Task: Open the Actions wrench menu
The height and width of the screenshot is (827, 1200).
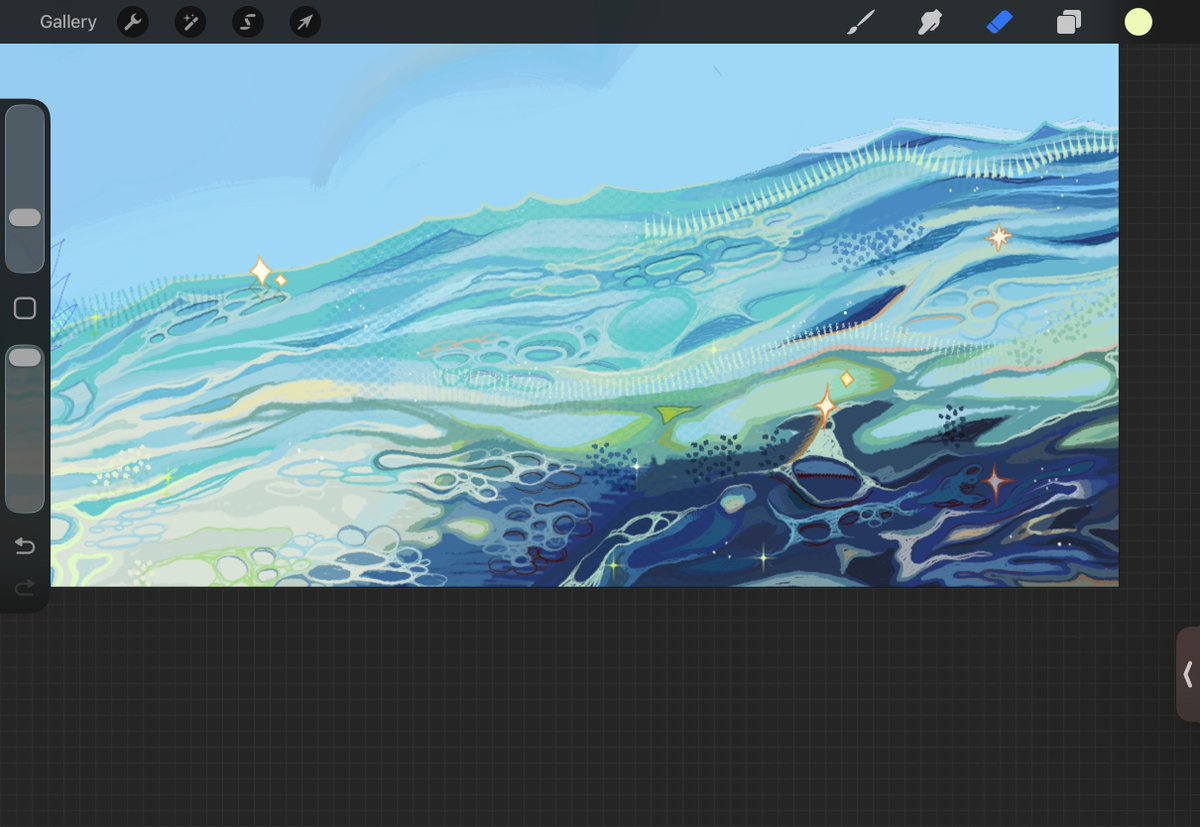Action: point(133,22)
